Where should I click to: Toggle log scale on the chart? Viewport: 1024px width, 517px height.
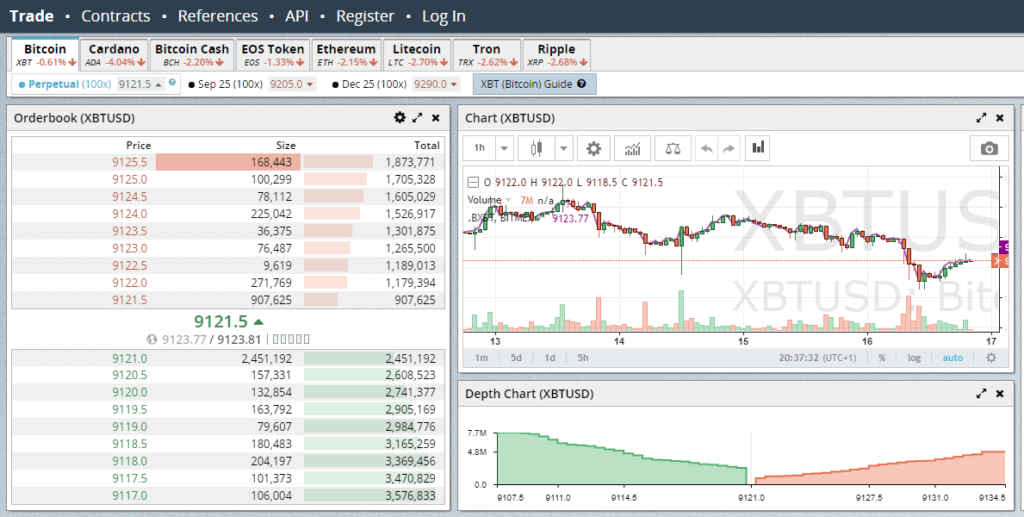[x=914, y=357]
